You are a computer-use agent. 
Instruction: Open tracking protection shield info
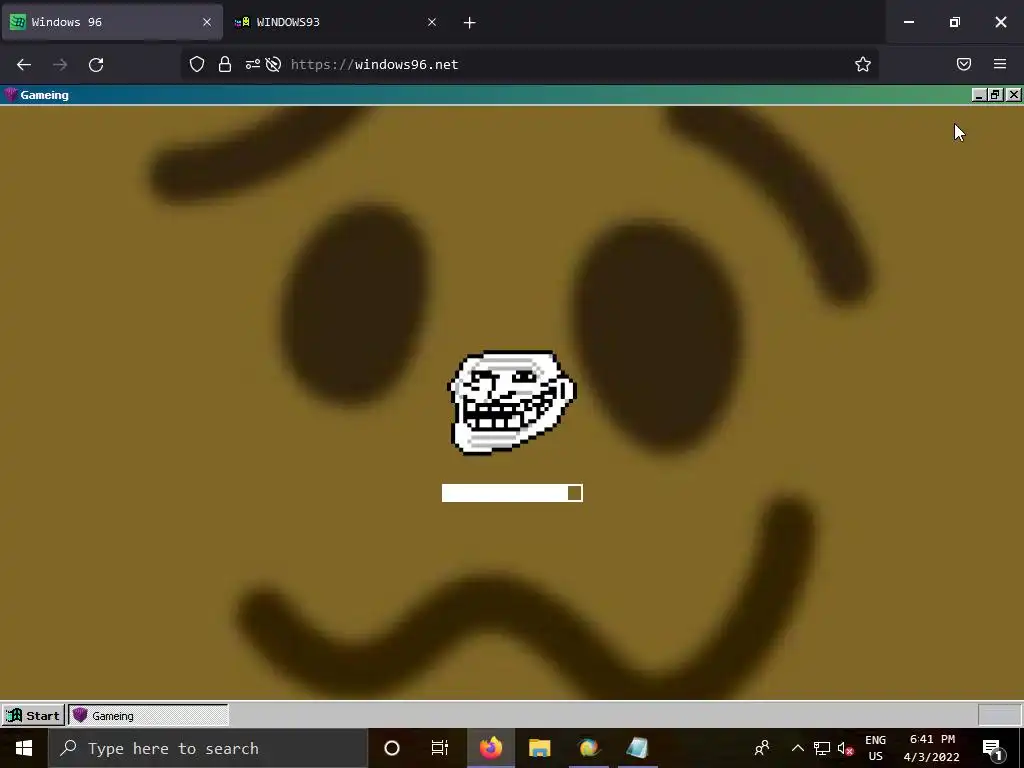[197, 64]
